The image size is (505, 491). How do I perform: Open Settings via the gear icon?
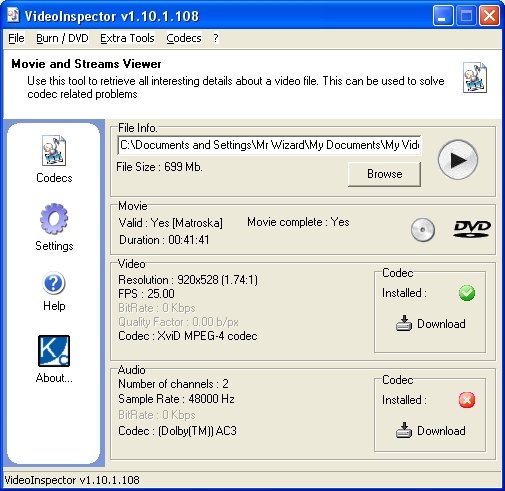(x=54, y=219)
